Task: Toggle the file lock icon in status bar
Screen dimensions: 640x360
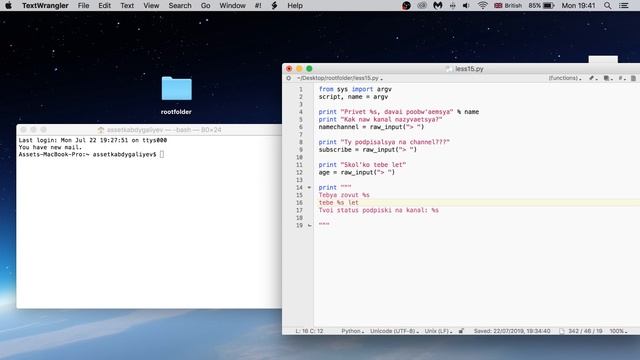Action: (x=461, y=331)
